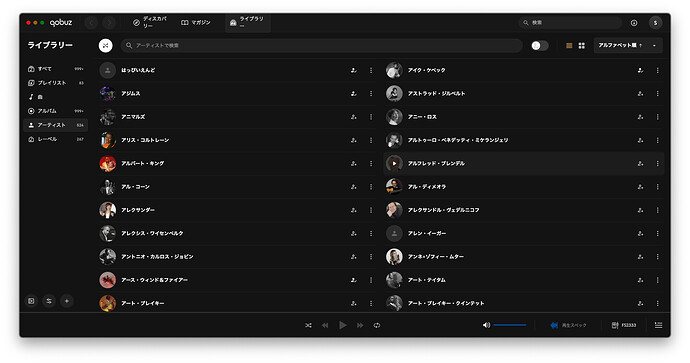Open more options for アレクサンドル・ヴェデルニコフ
690x363 pixels.
pyautogui.click(x=657, y=210)
